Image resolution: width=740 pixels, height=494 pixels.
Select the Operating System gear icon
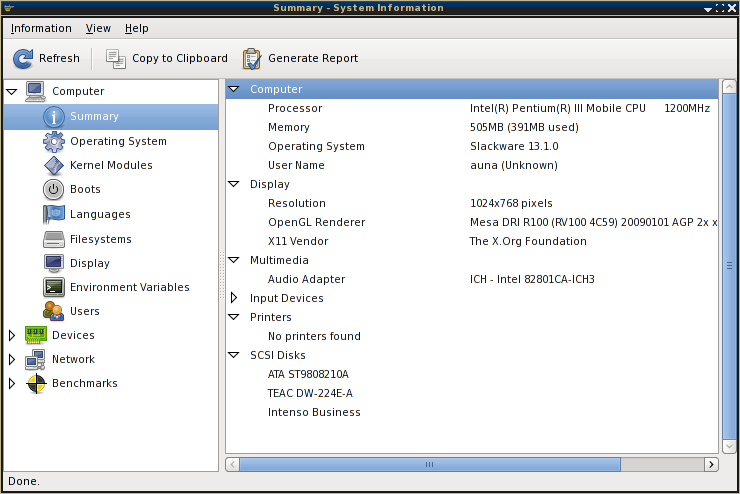point(53,142)
